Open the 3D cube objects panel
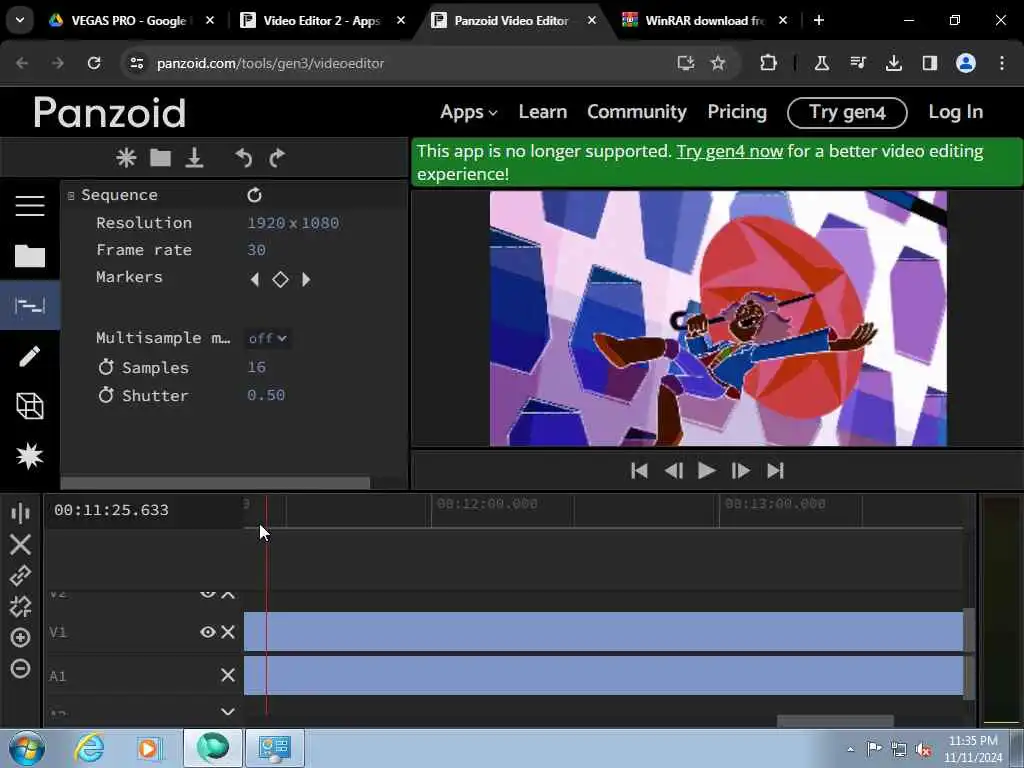This screenshot has width=1024, height=768. tap(30, 406)
